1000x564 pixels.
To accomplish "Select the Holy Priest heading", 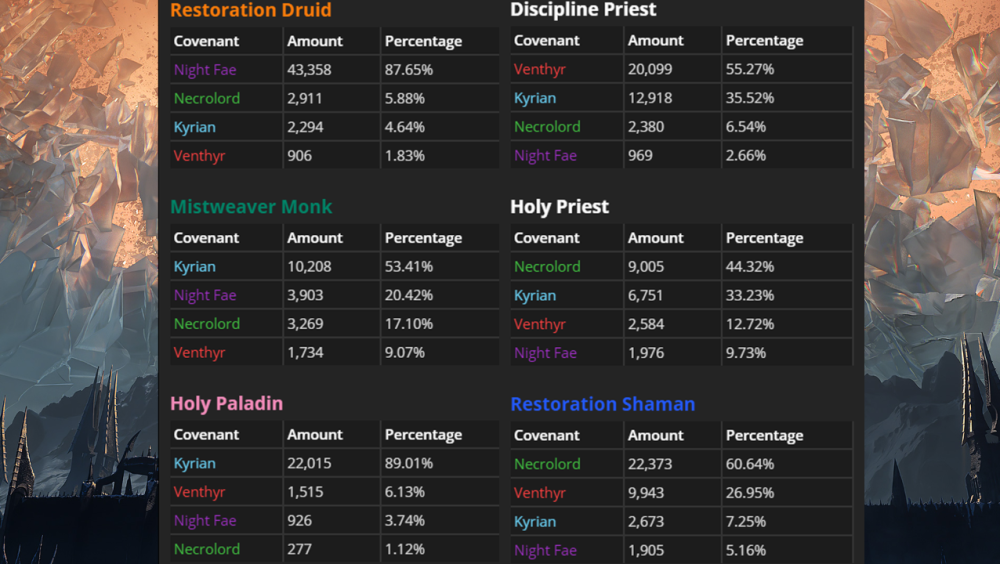I will tap(559, 207).
